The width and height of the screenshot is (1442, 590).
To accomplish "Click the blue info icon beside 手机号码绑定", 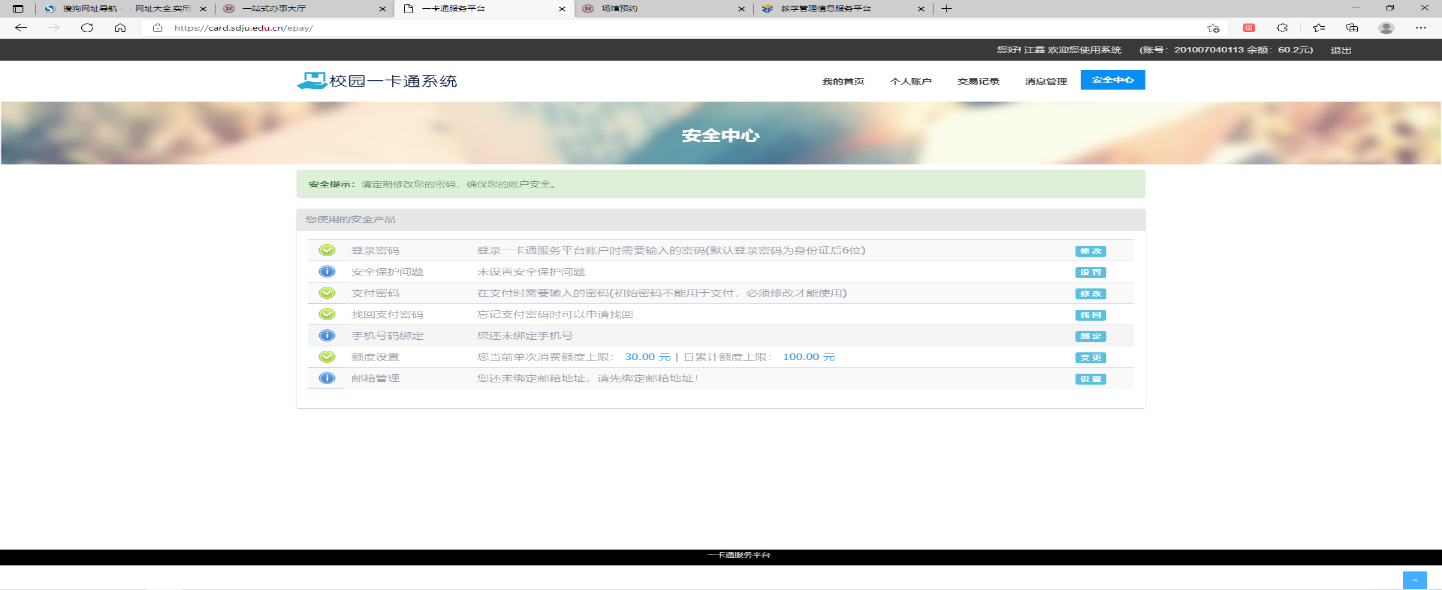I will click(327, 335).
